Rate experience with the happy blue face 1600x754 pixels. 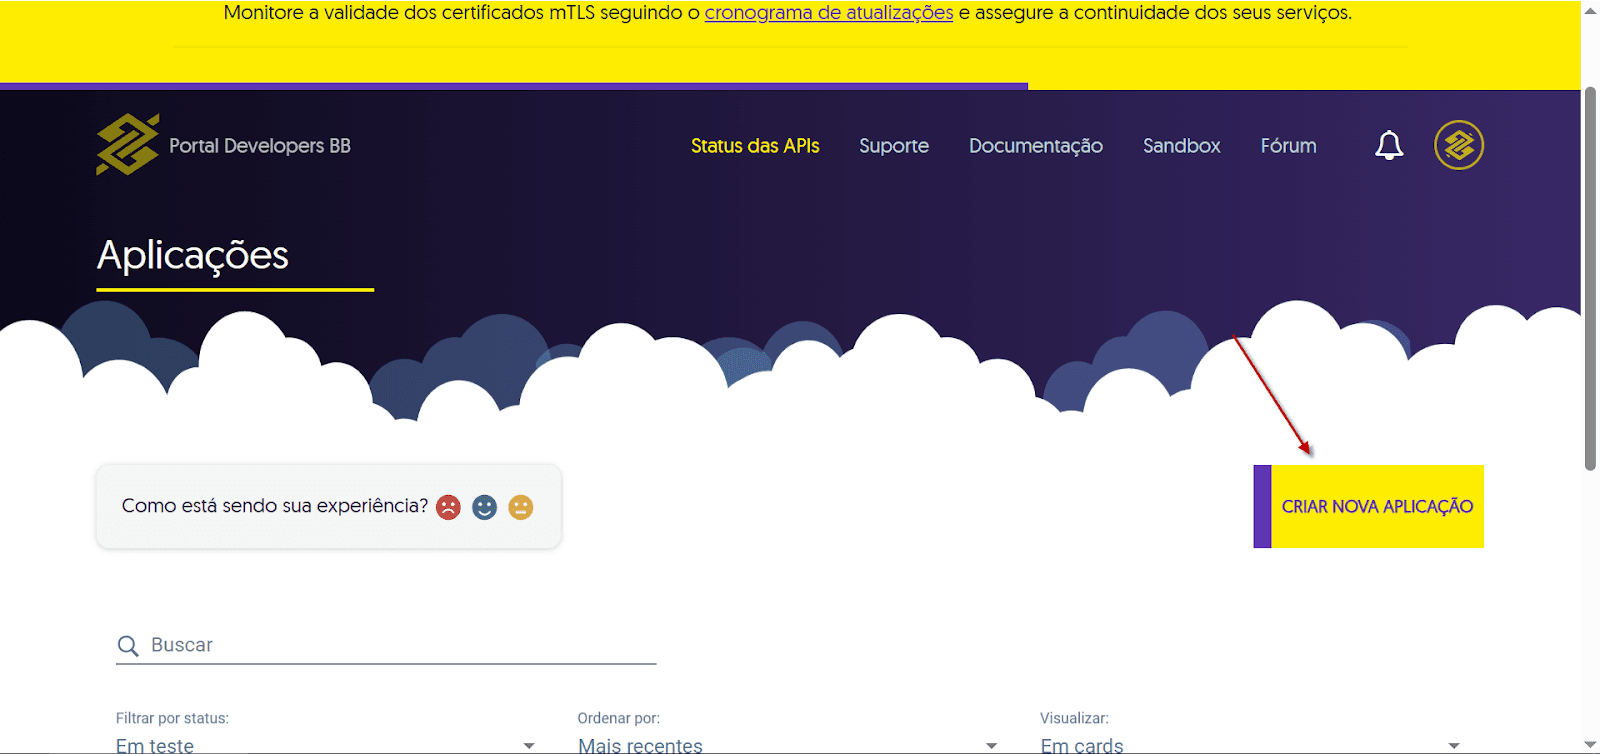(x=485, y=507)
